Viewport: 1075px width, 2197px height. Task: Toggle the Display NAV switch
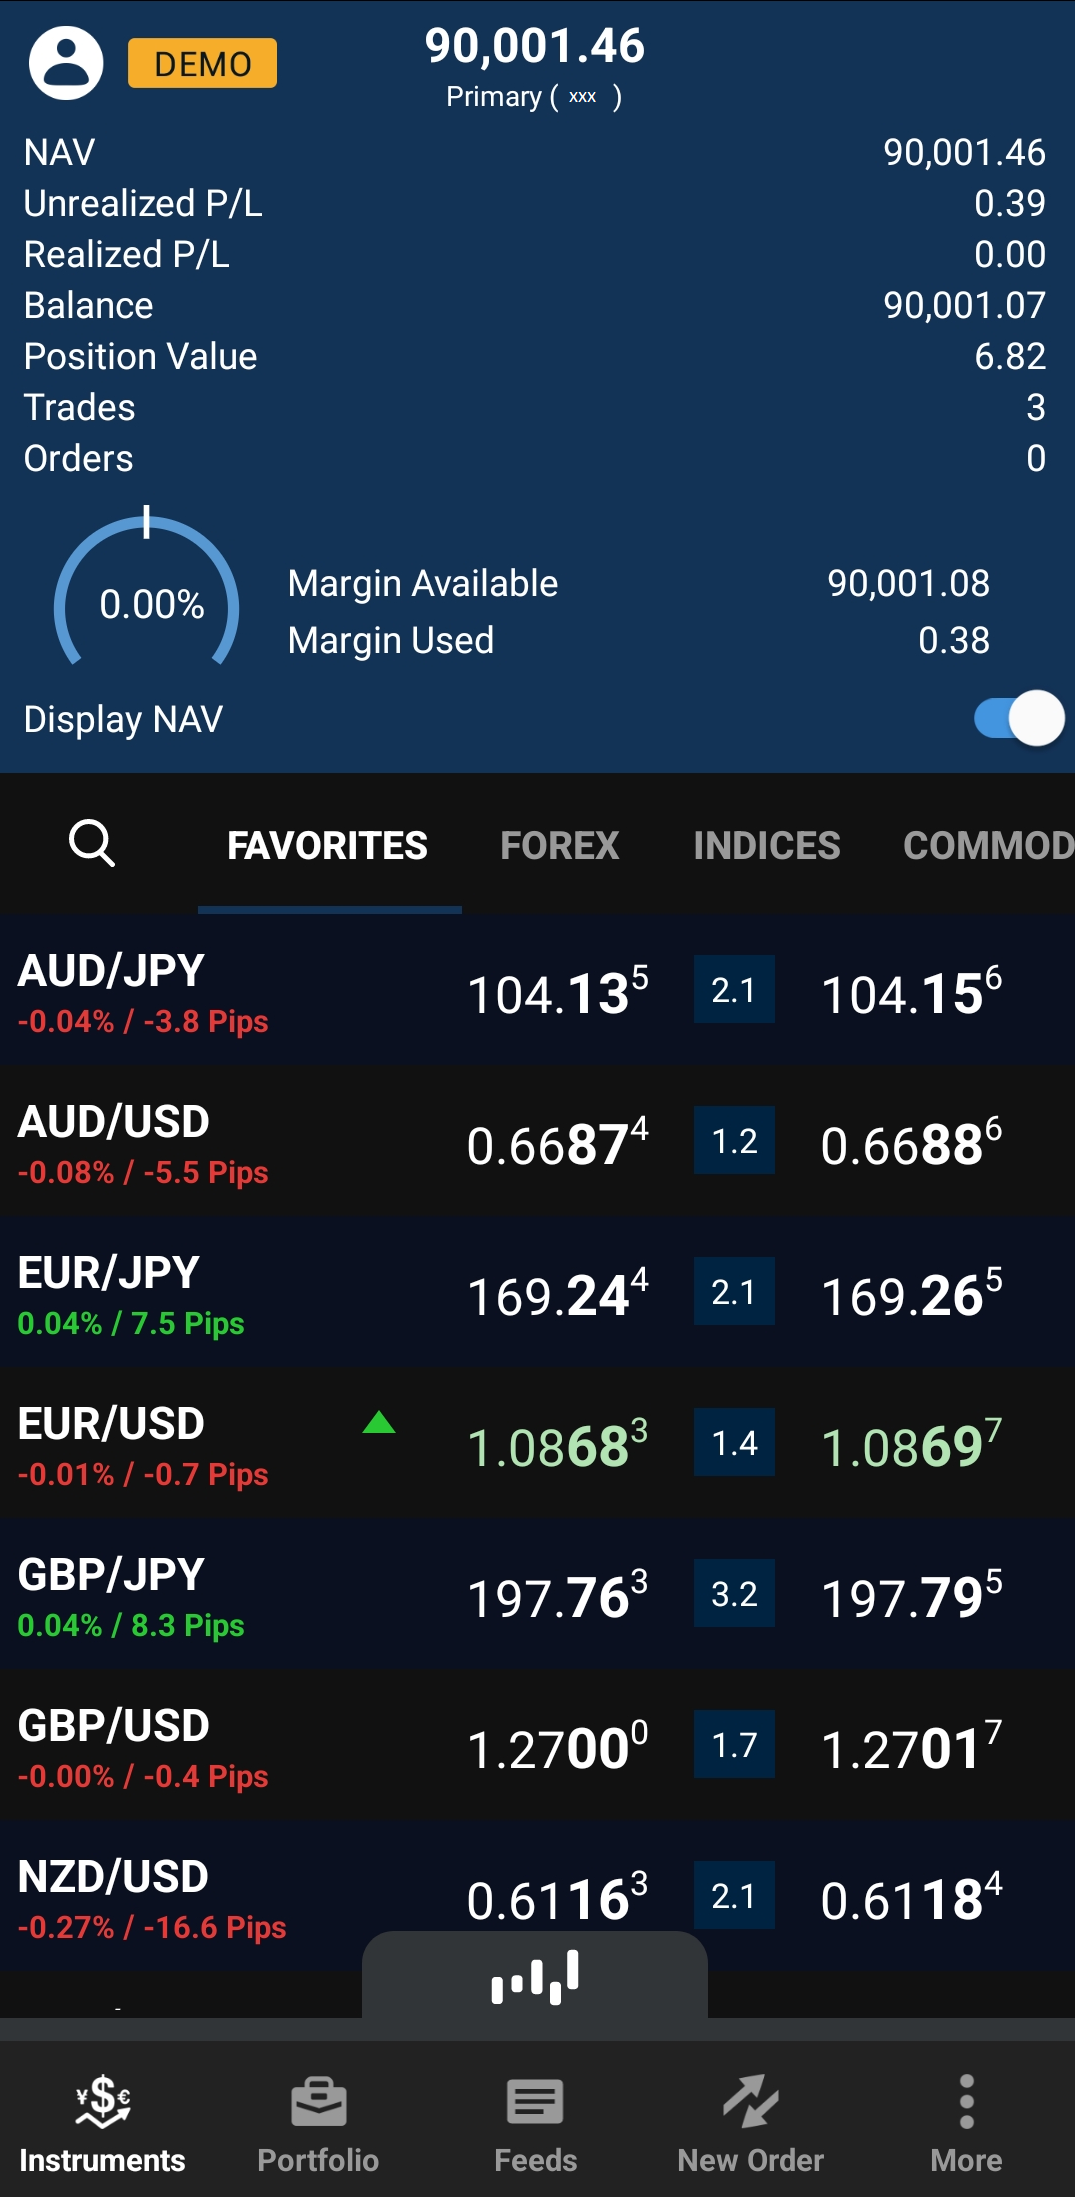click(x=1018, y=718)
